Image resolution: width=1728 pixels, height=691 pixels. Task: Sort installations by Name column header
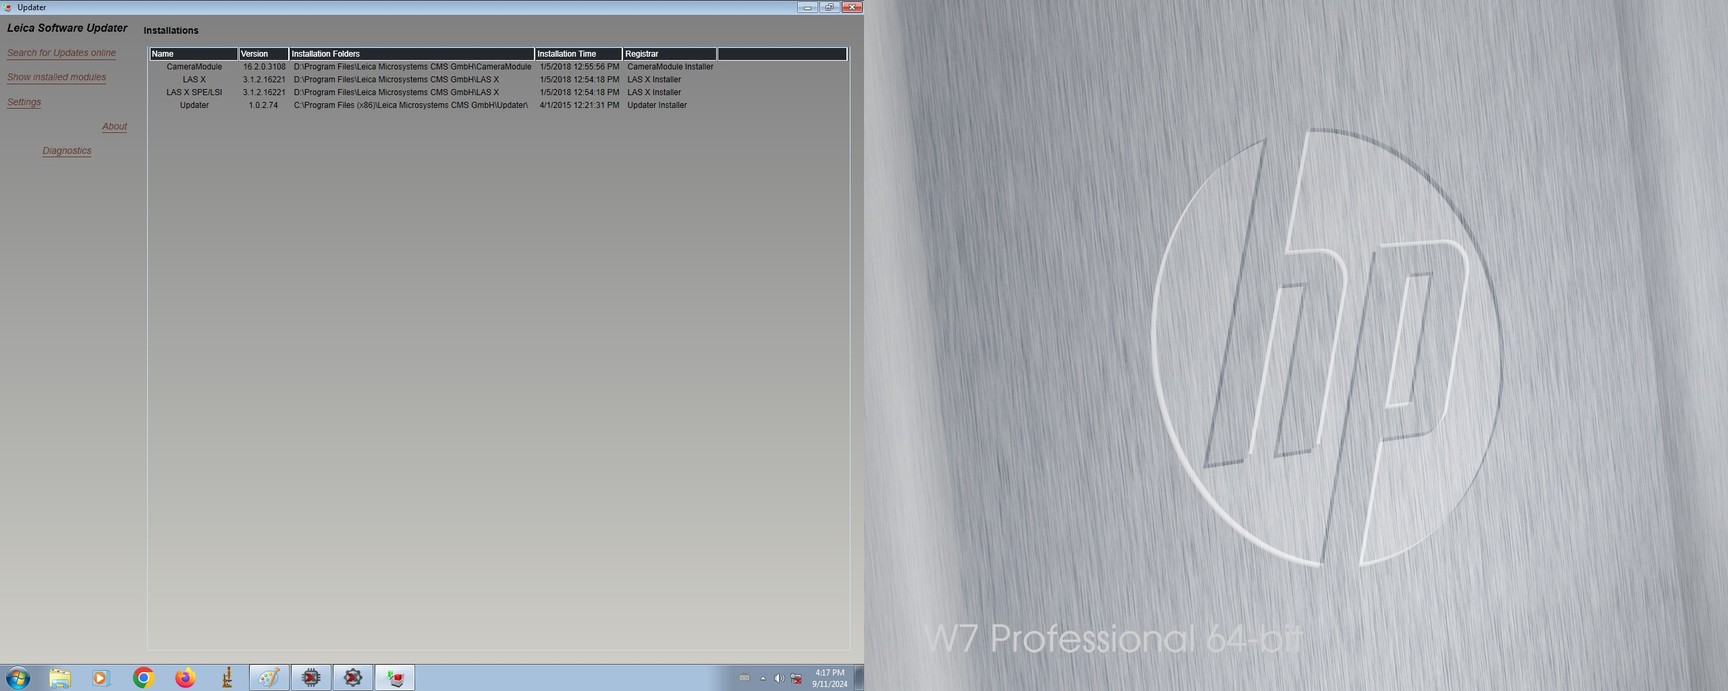click(x=193, y=54)
